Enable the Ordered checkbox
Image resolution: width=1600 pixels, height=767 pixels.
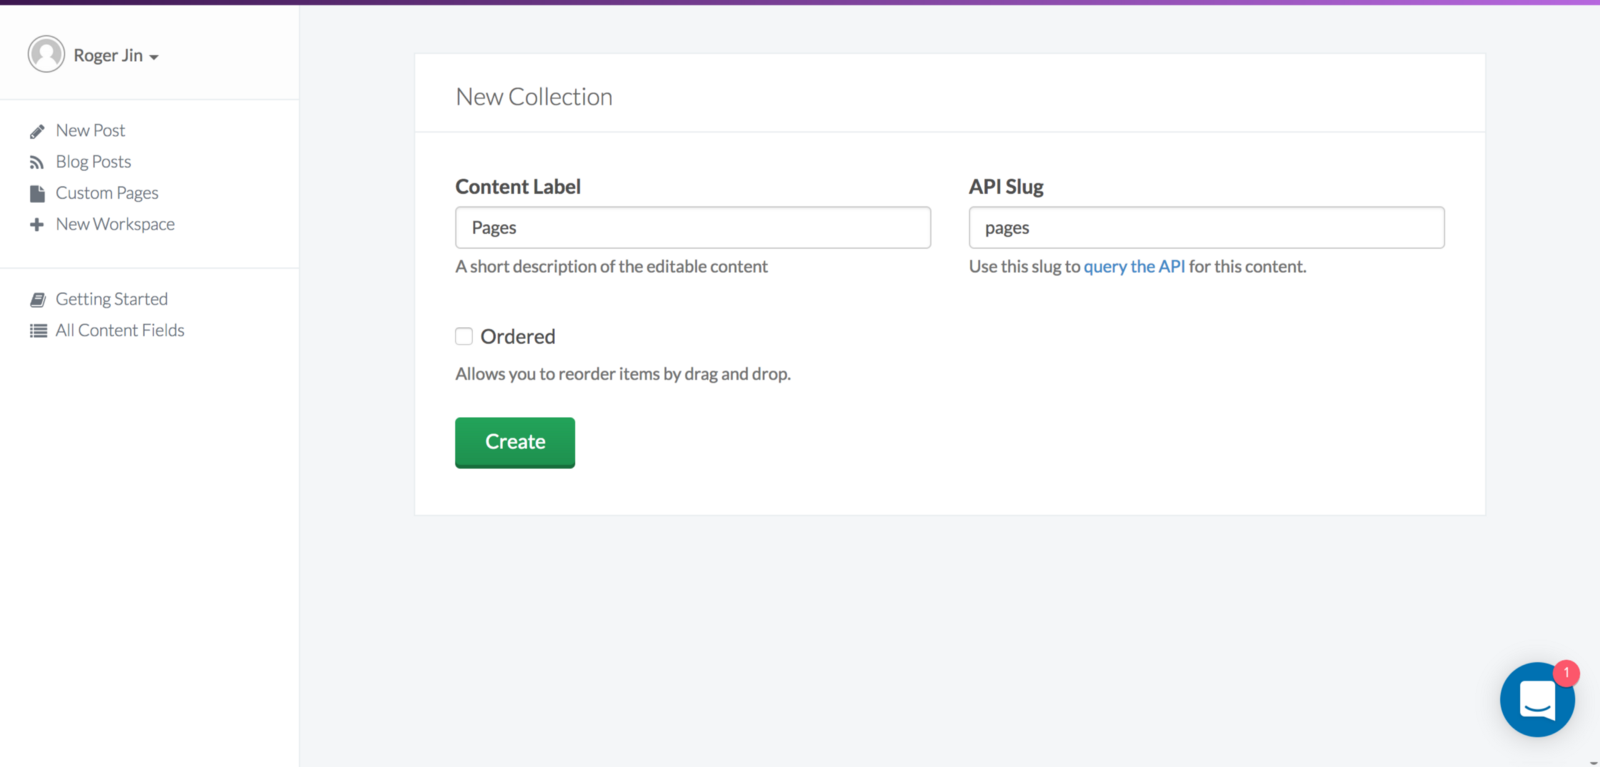point(464,337)
